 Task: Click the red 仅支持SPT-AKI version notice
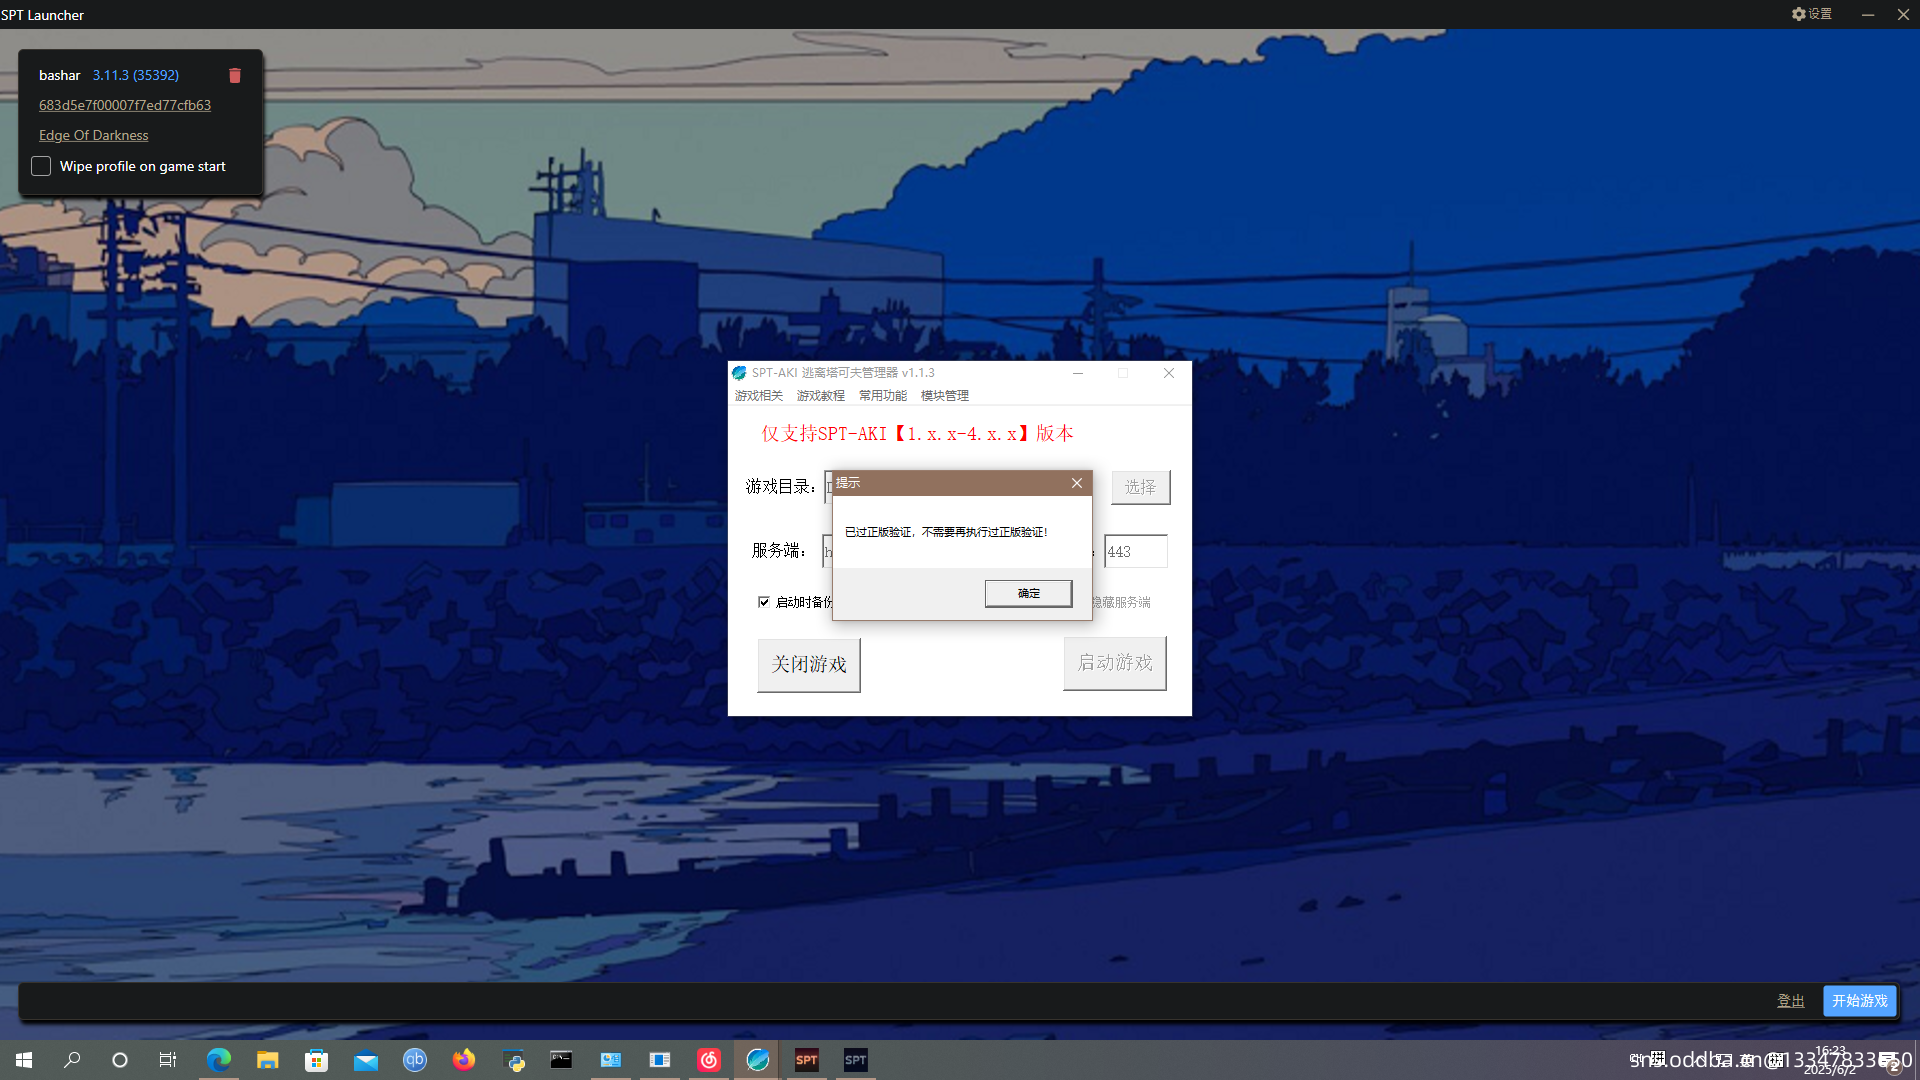[917, 434]
